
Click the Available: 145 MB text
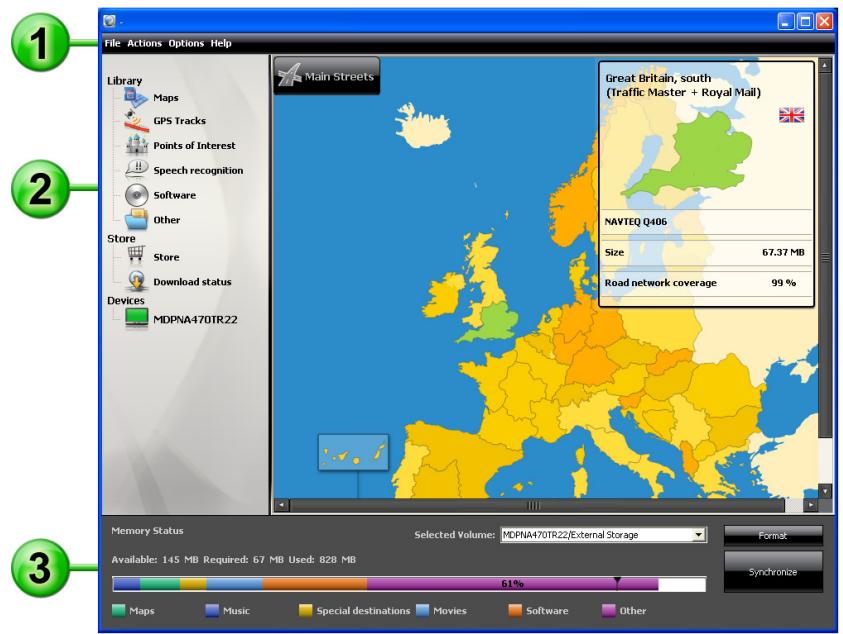point(155,560)
